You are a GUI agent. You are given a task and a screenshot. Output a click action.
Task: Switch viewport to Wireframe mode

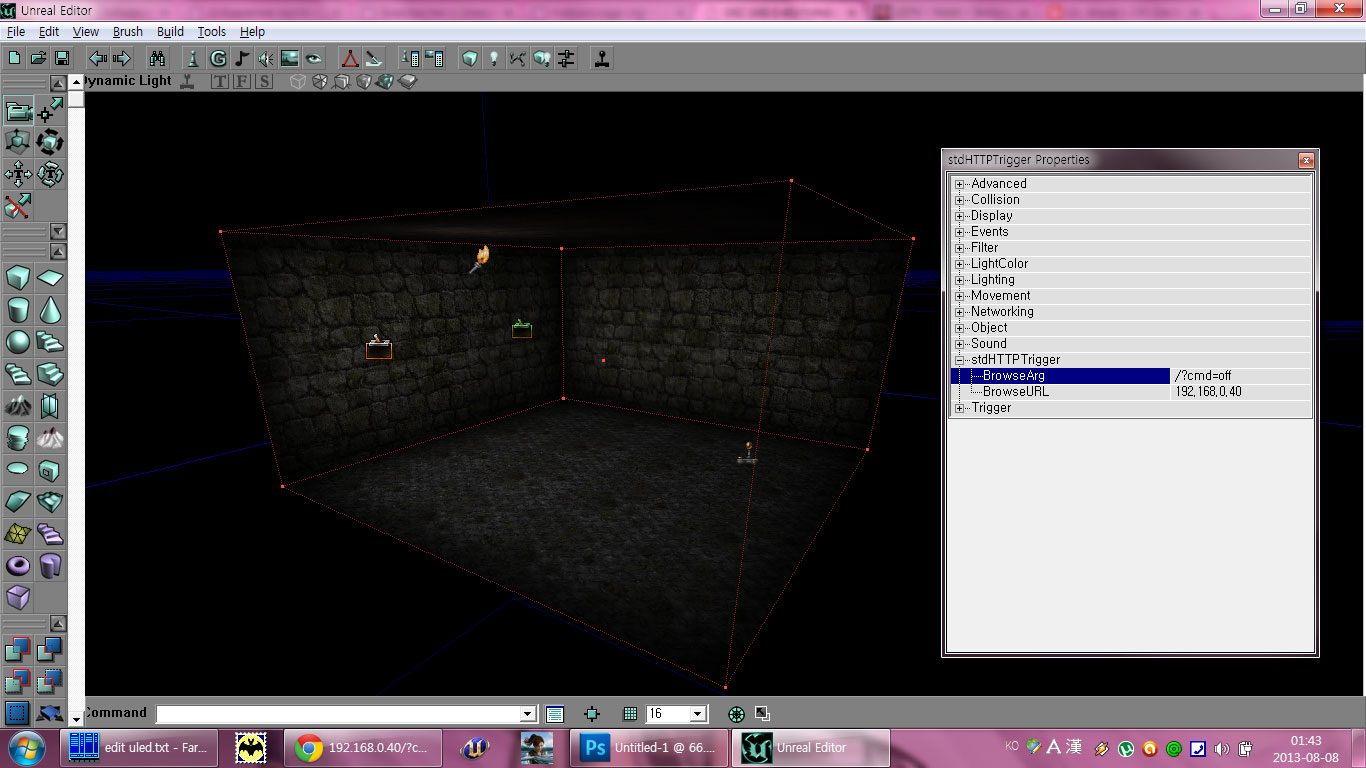(x=298, y=81)
